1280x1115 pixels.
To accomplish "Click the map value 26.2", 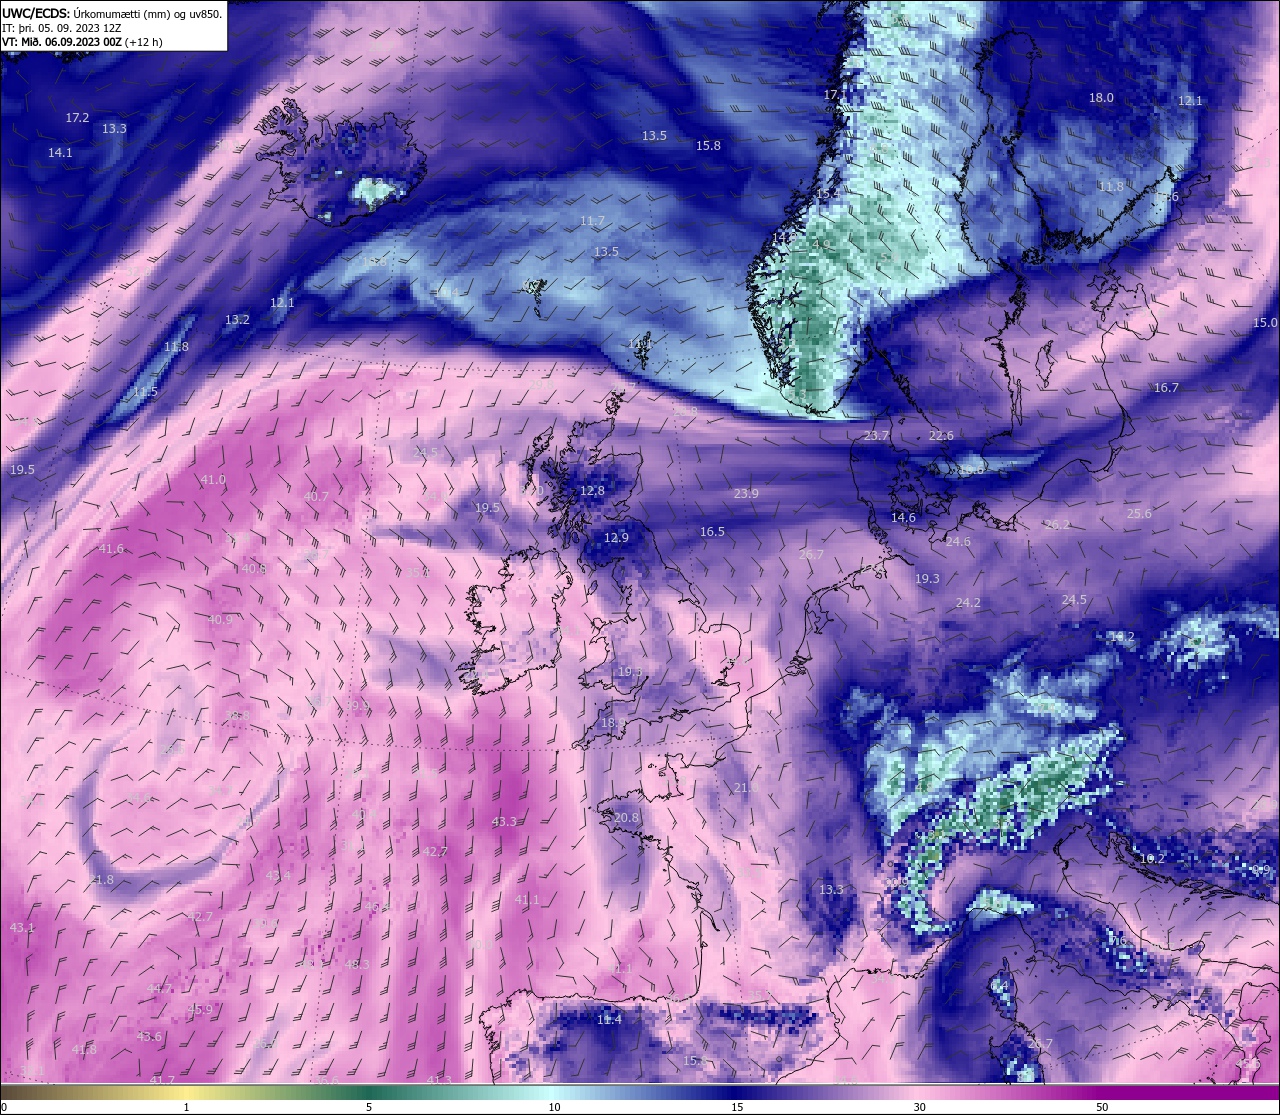I will click(1057, 525).
